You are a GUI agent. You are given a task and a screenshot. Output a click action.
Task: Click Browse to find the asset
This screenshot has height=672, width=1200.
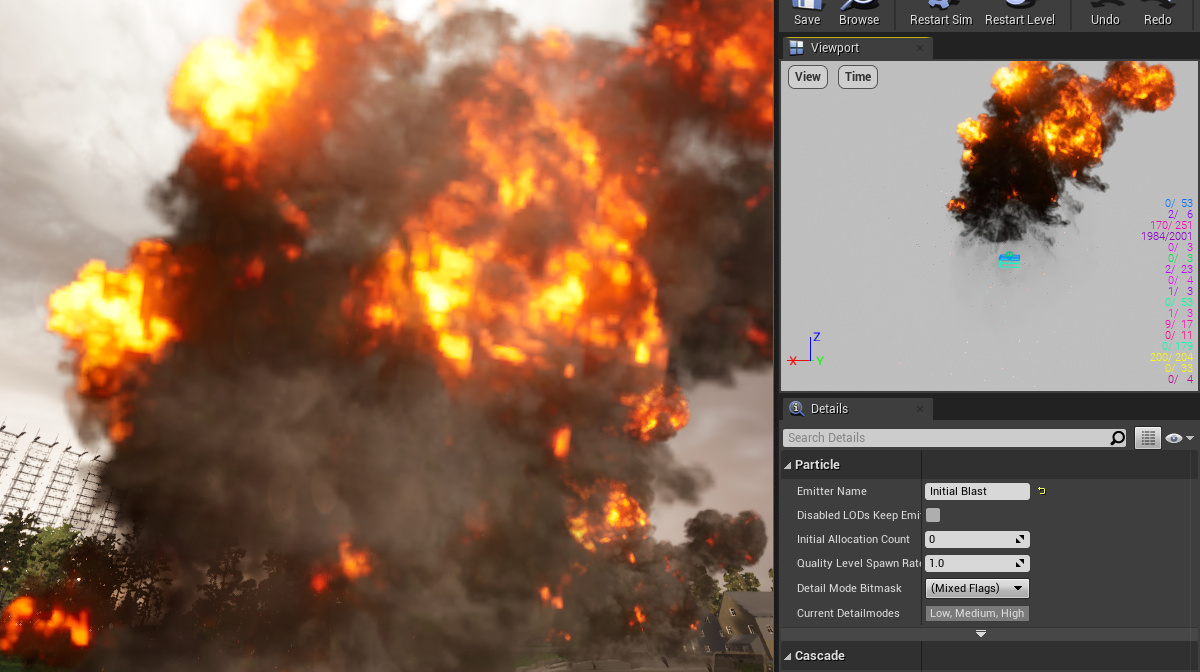859,14
